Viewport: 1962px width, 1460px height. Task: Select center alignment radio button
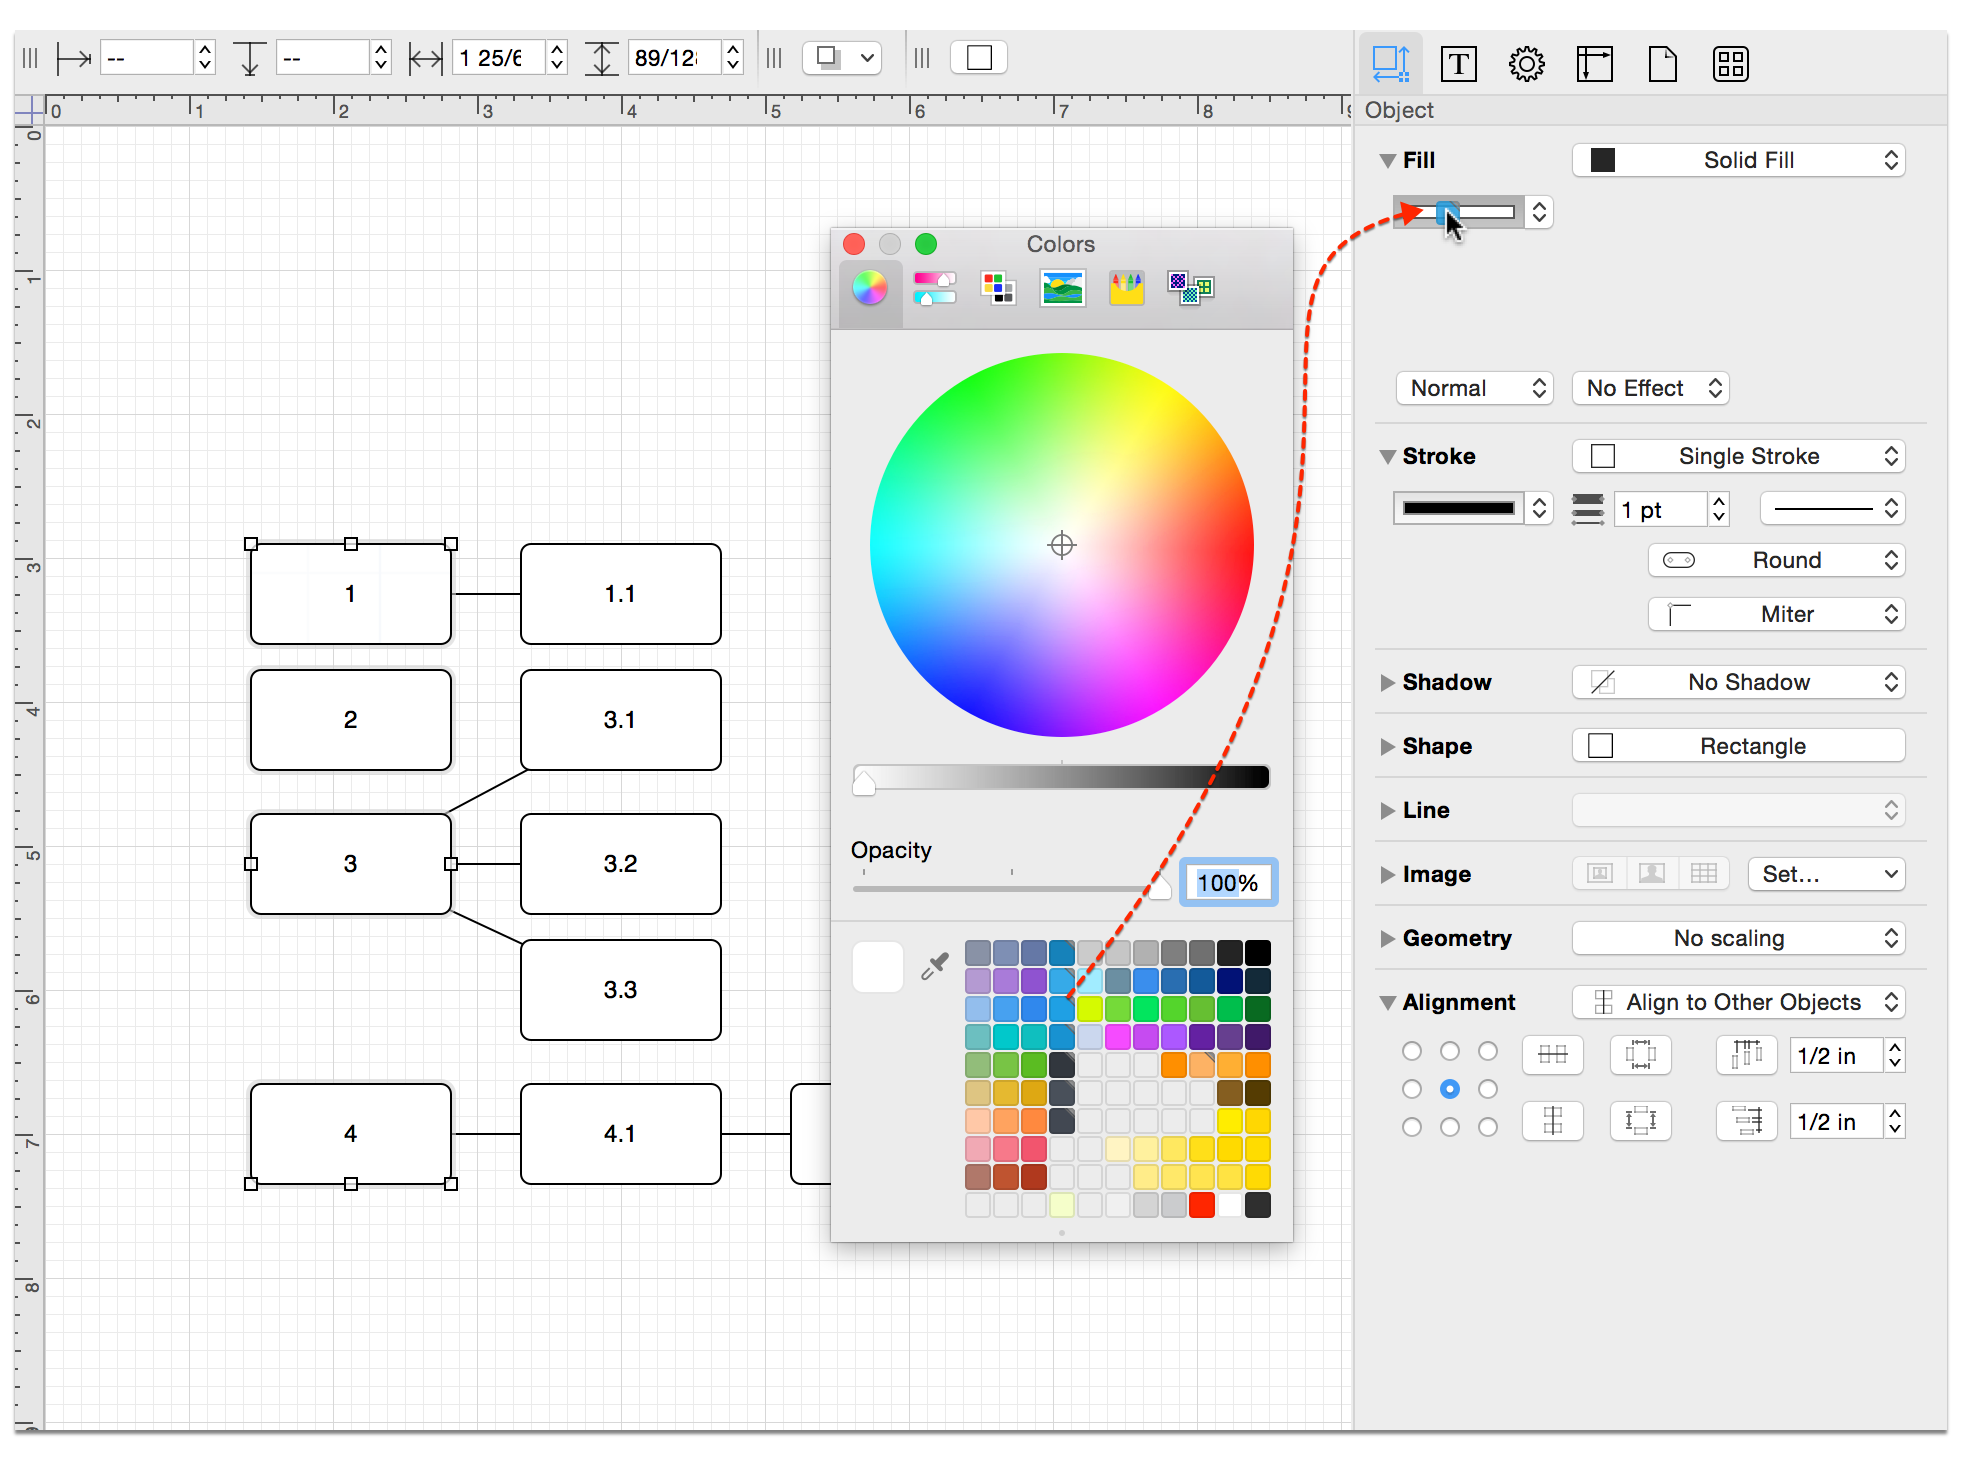click(1450, 1089)
